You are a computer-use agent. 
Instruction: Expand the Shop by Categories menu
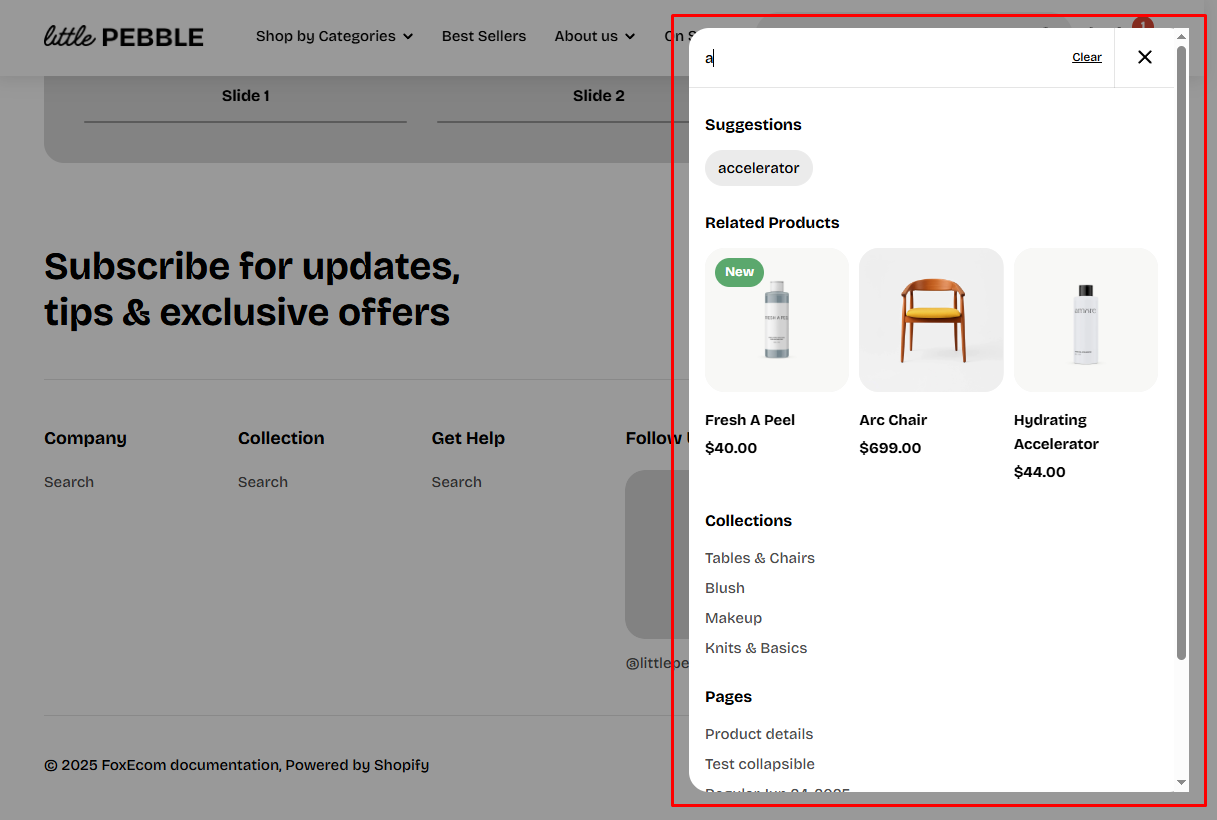tap(334, 36)
